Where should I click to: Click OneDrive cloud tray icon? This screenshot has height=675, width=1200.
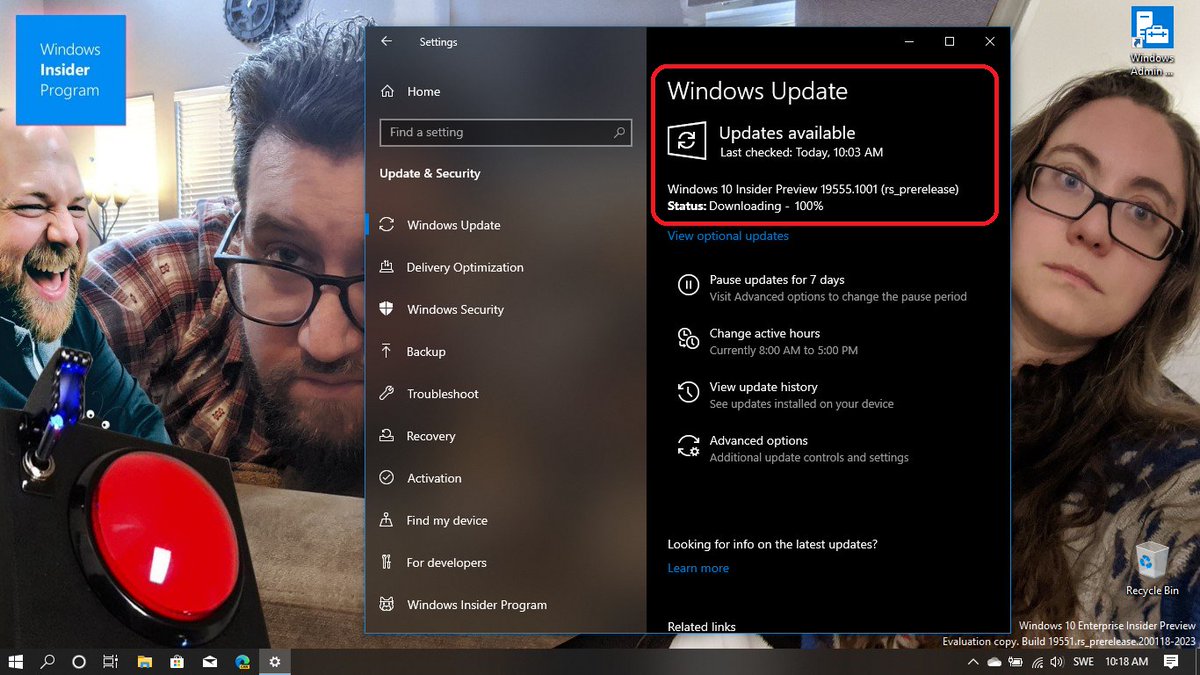tap(994, 662)
